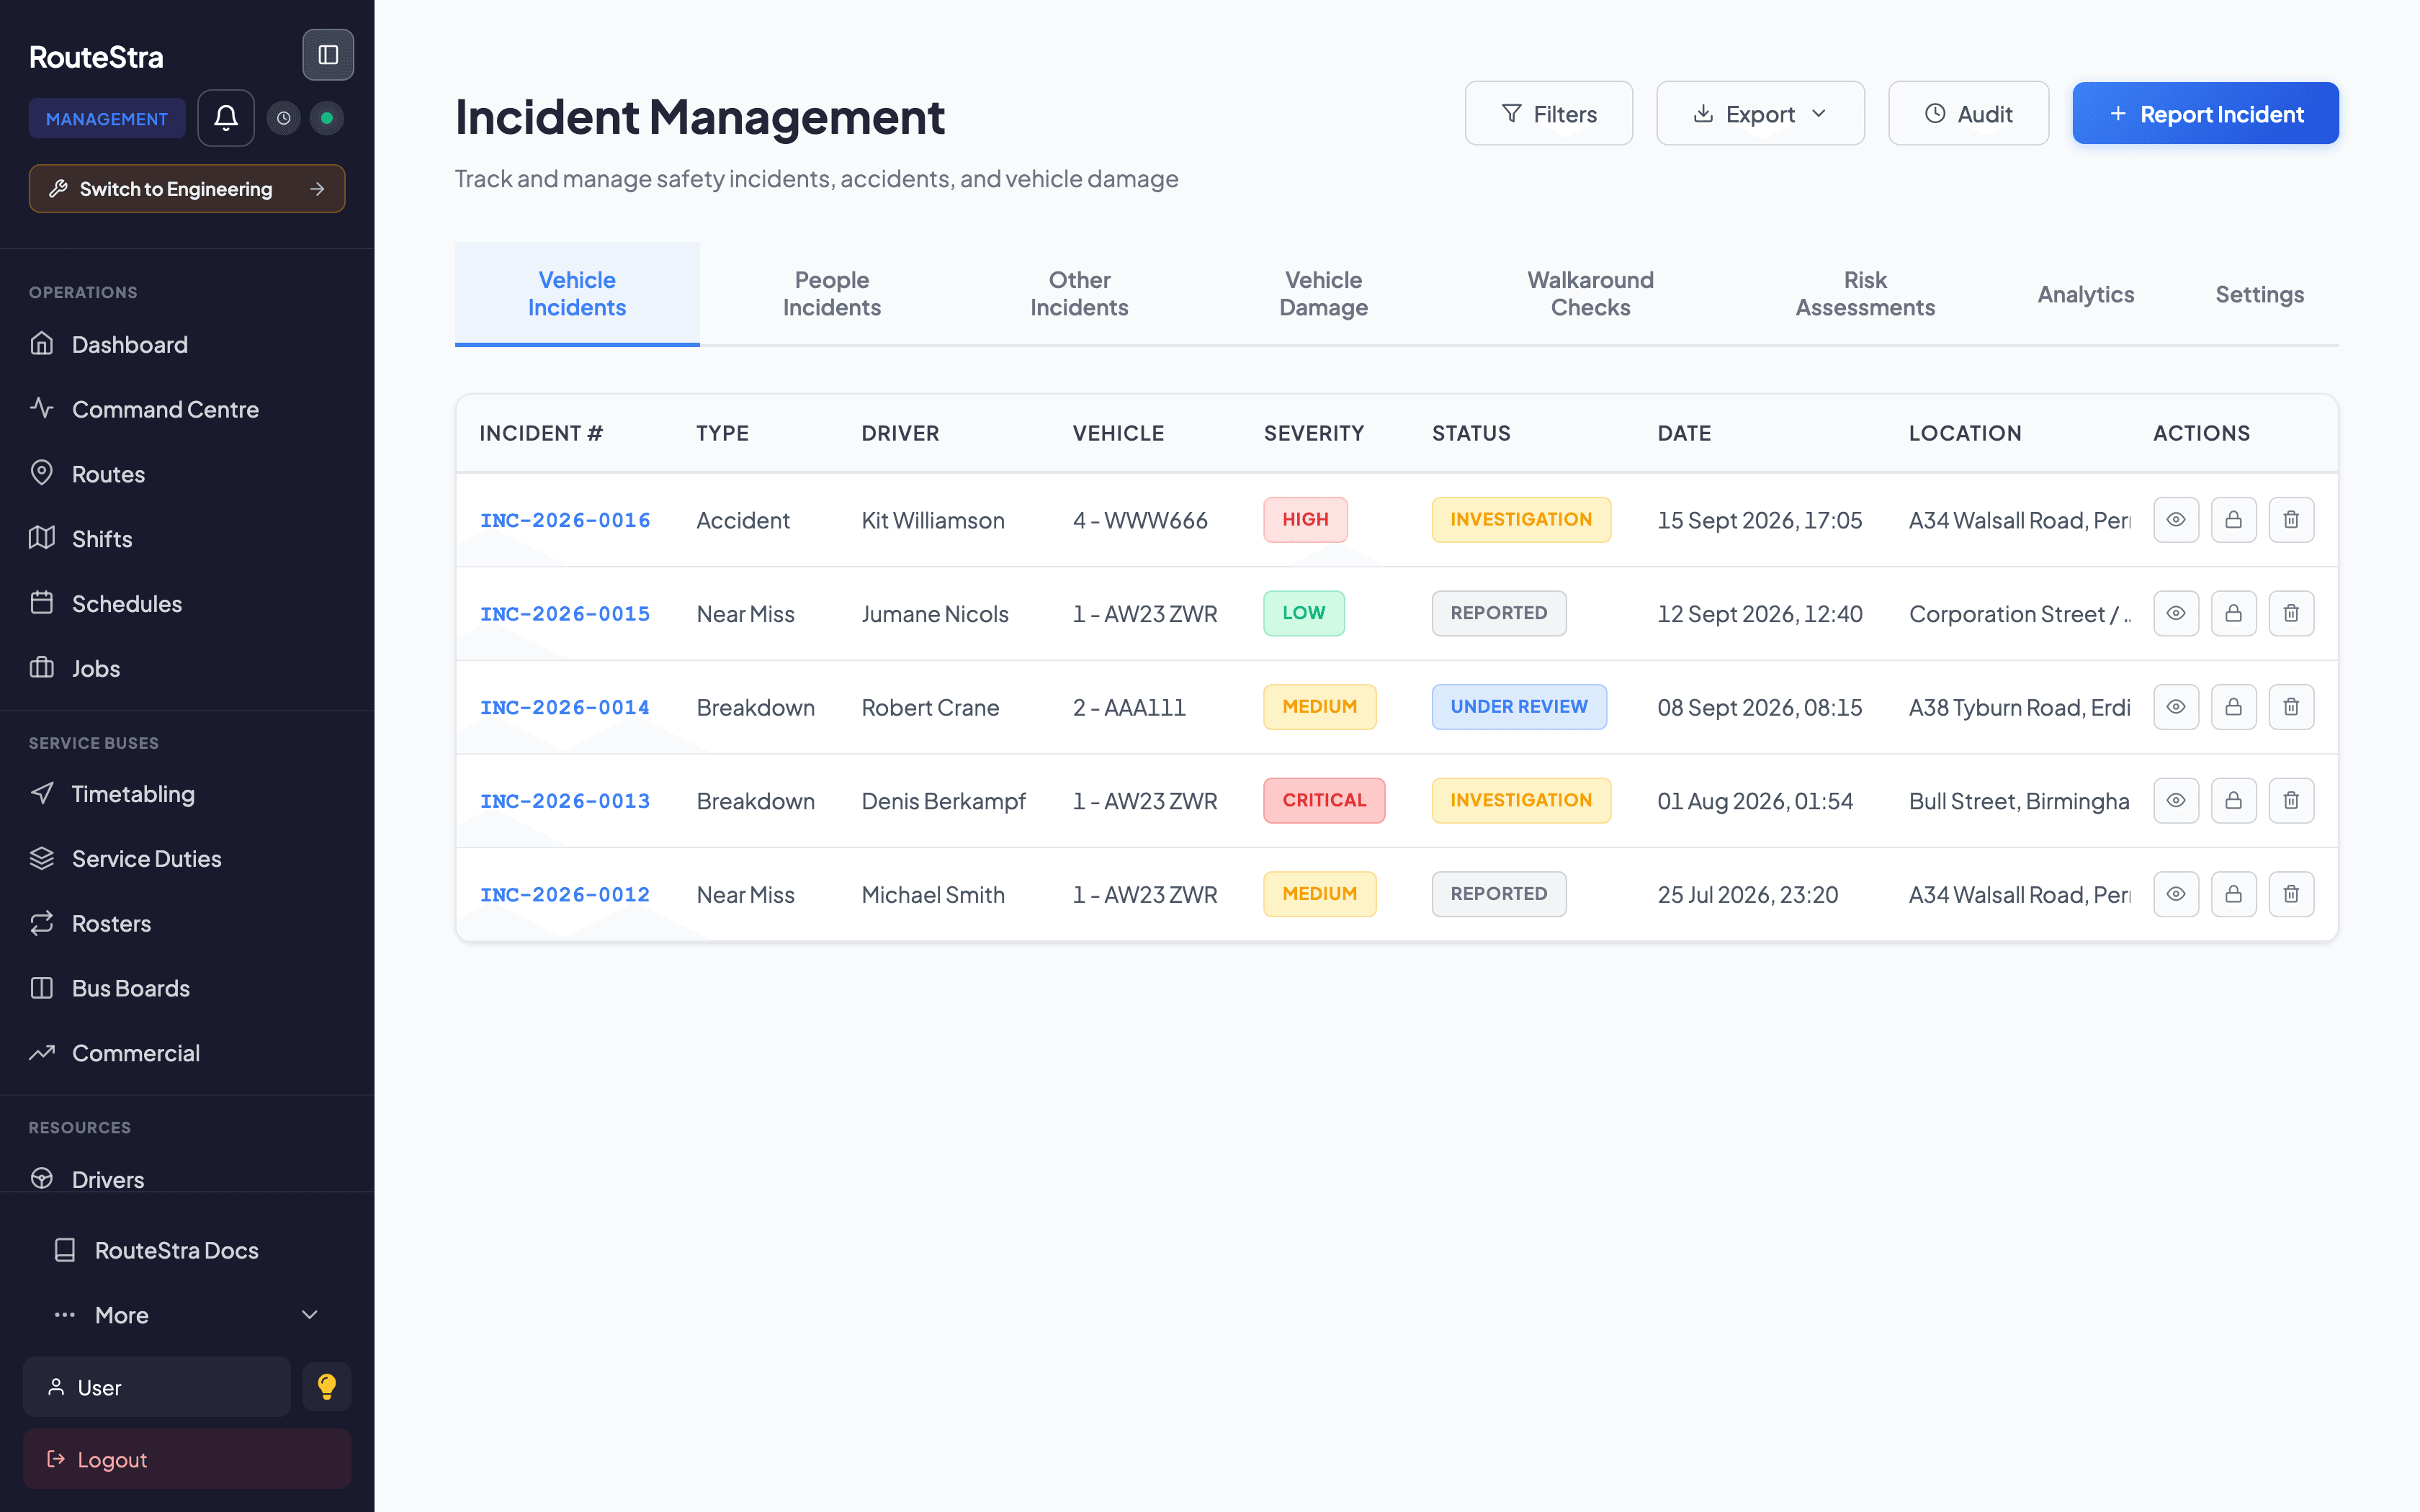Lock incident INC-2026-0015

point(2234,613)
